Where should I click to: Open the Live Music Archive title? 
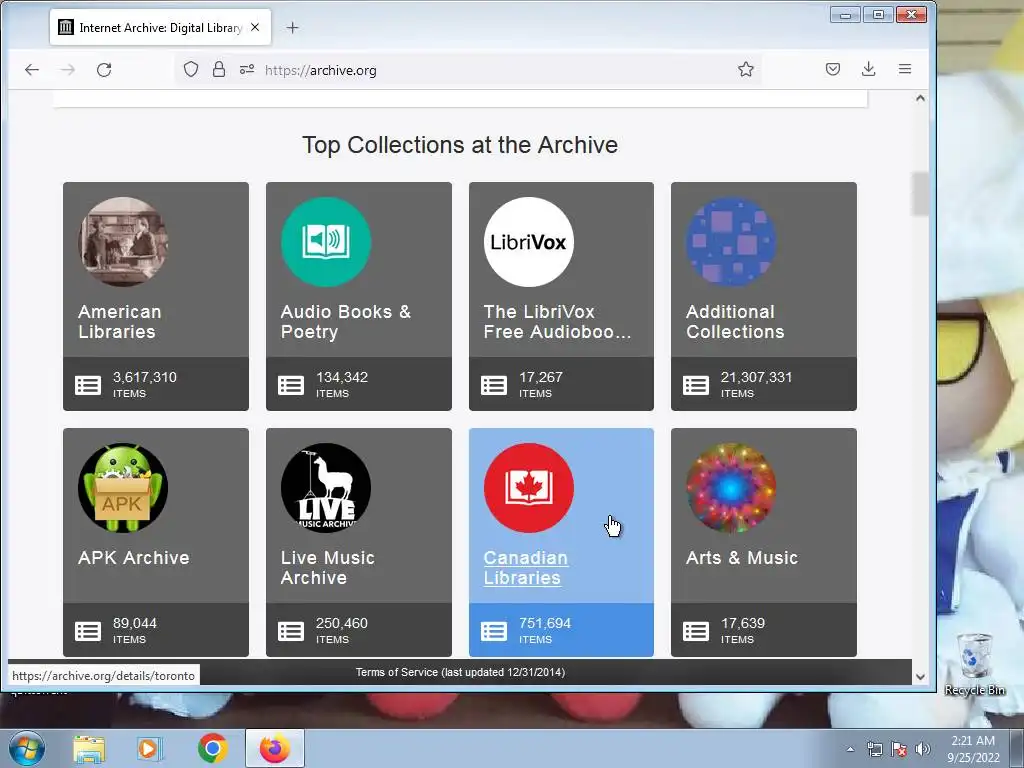pos(327,568)
